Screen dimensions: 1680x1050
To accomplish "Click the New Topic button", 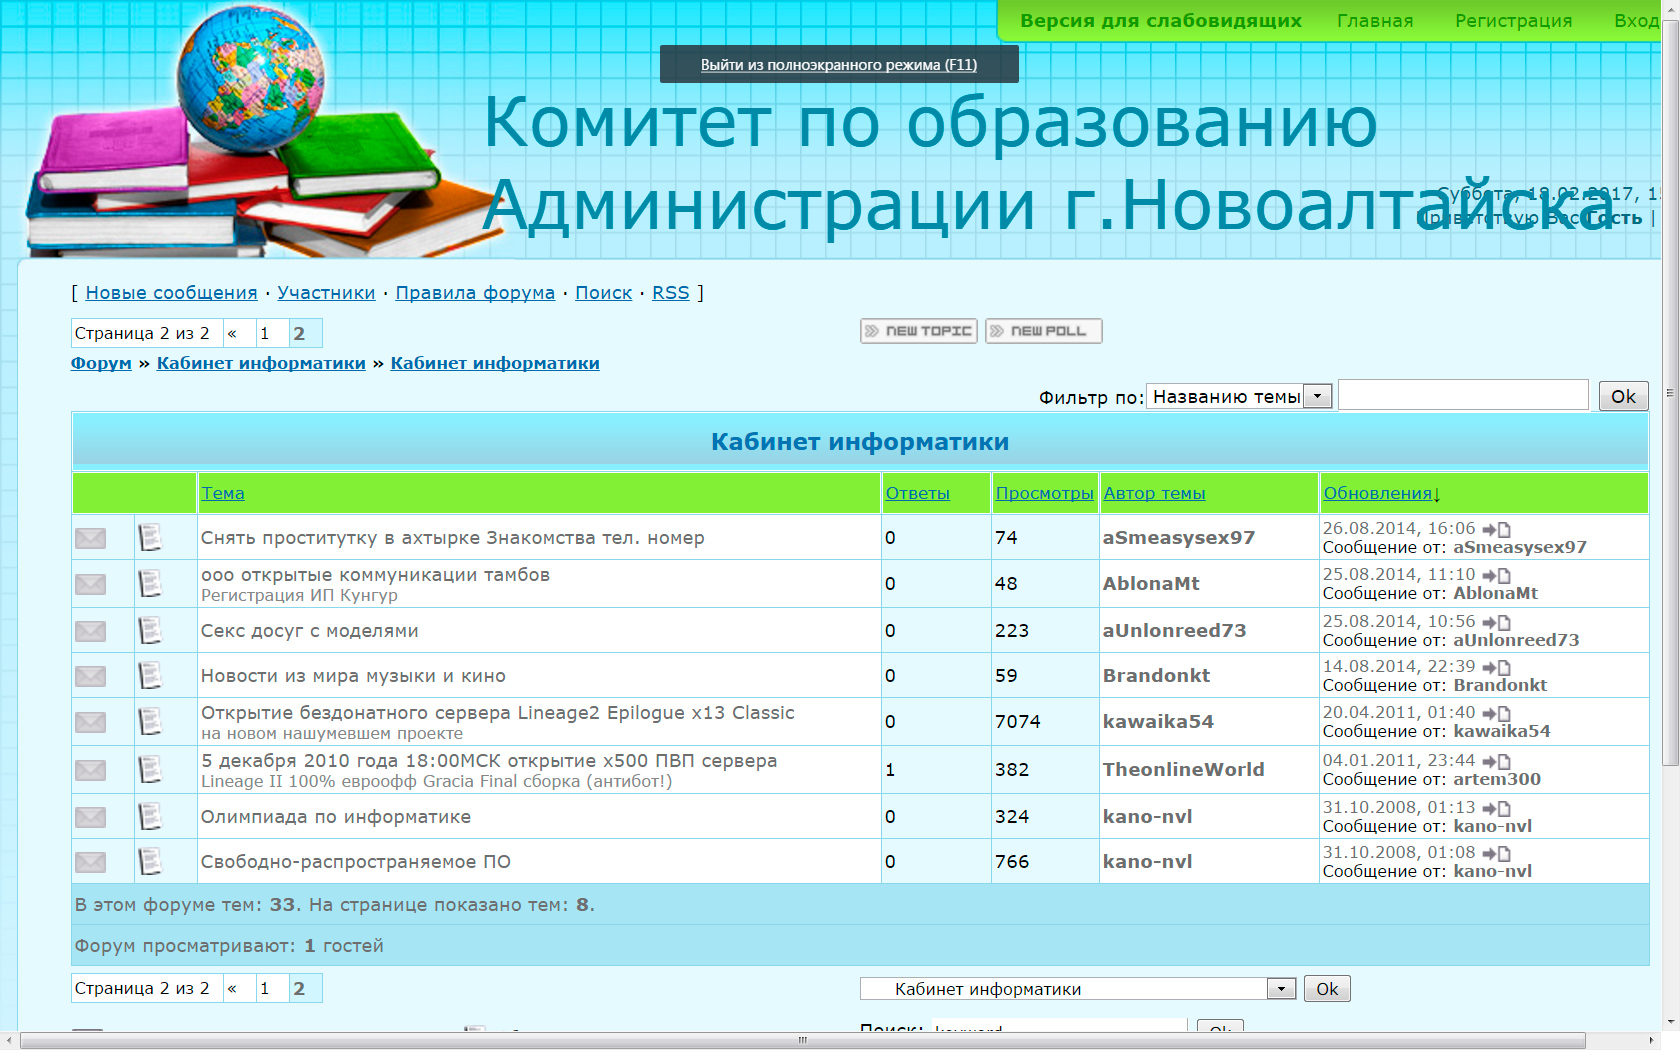I will [918, 331].
